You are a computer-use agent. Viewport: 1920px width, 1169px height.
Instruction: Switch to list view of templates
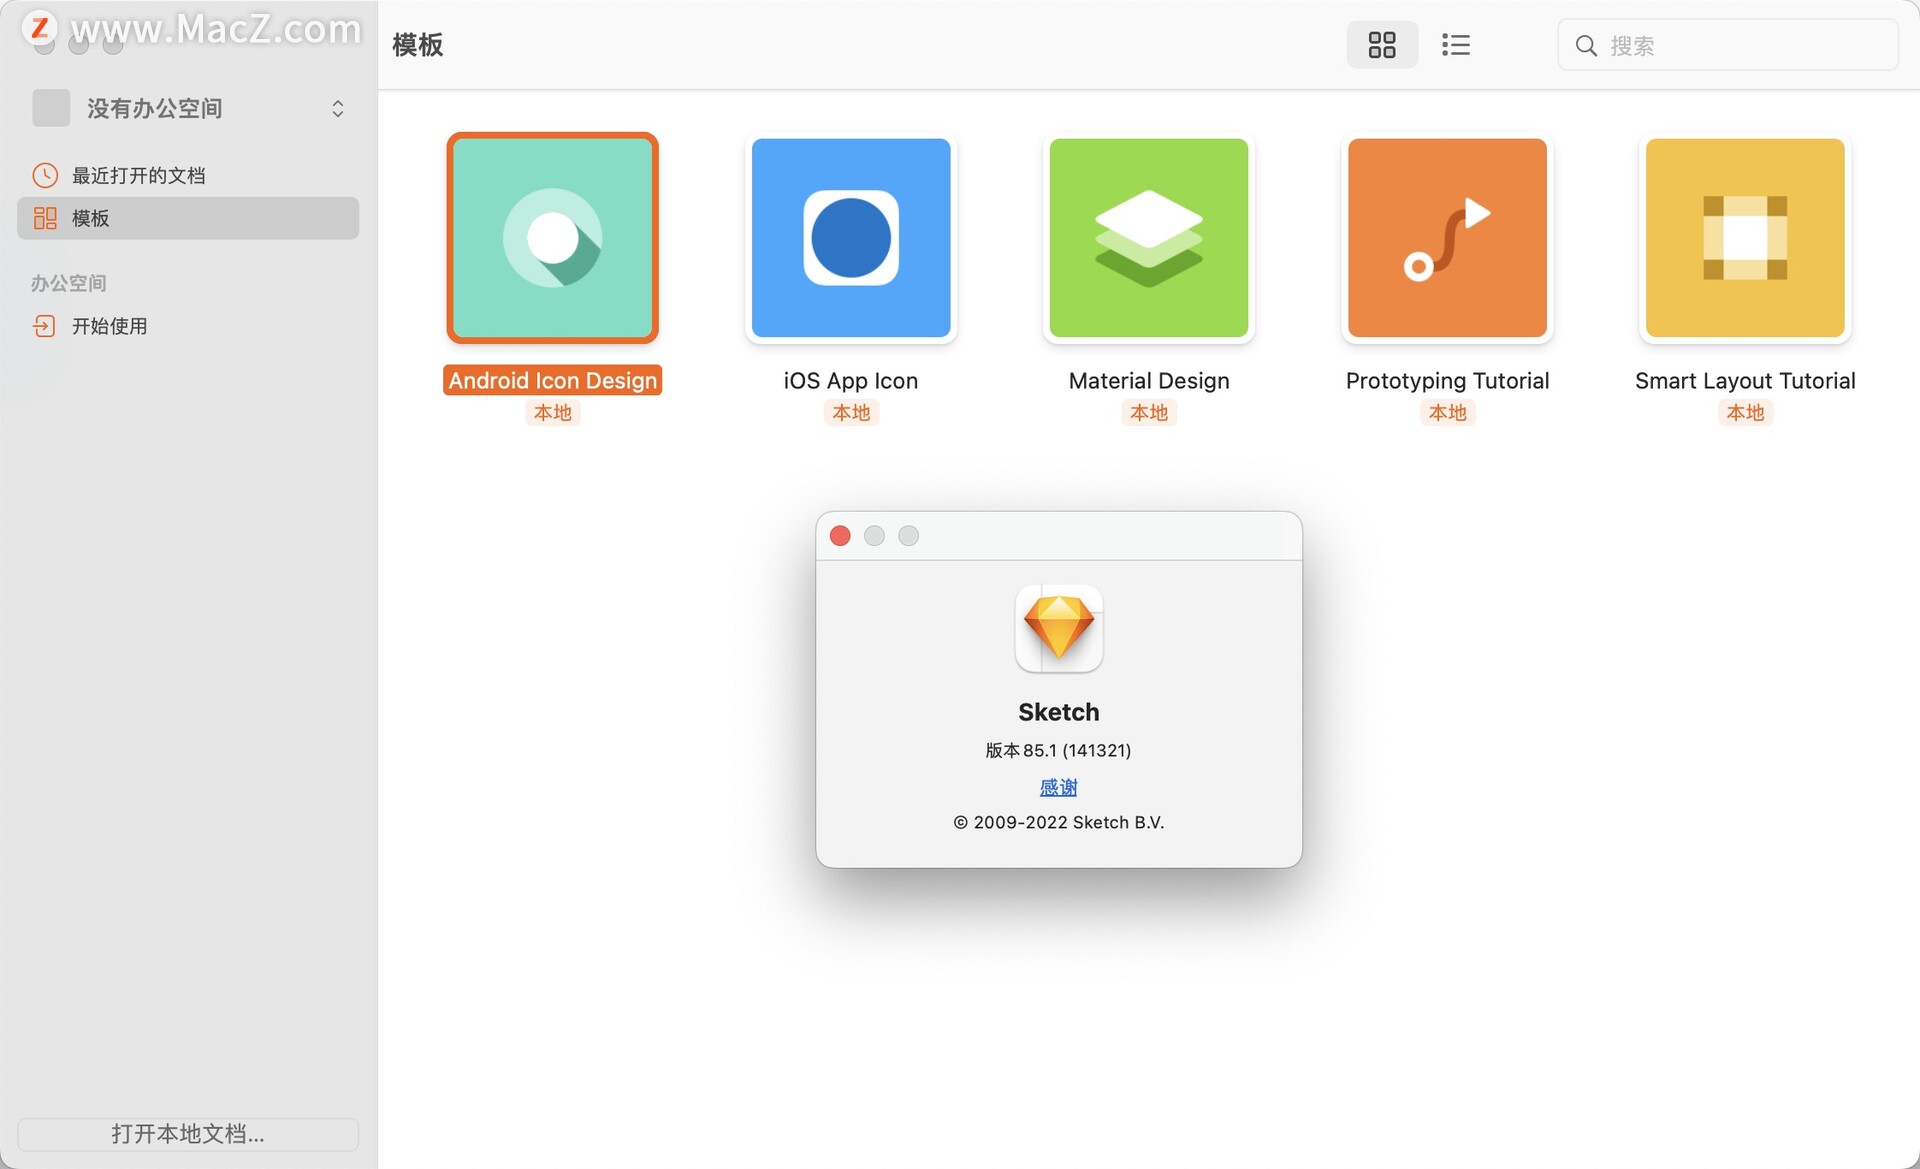click(1456, 45)
